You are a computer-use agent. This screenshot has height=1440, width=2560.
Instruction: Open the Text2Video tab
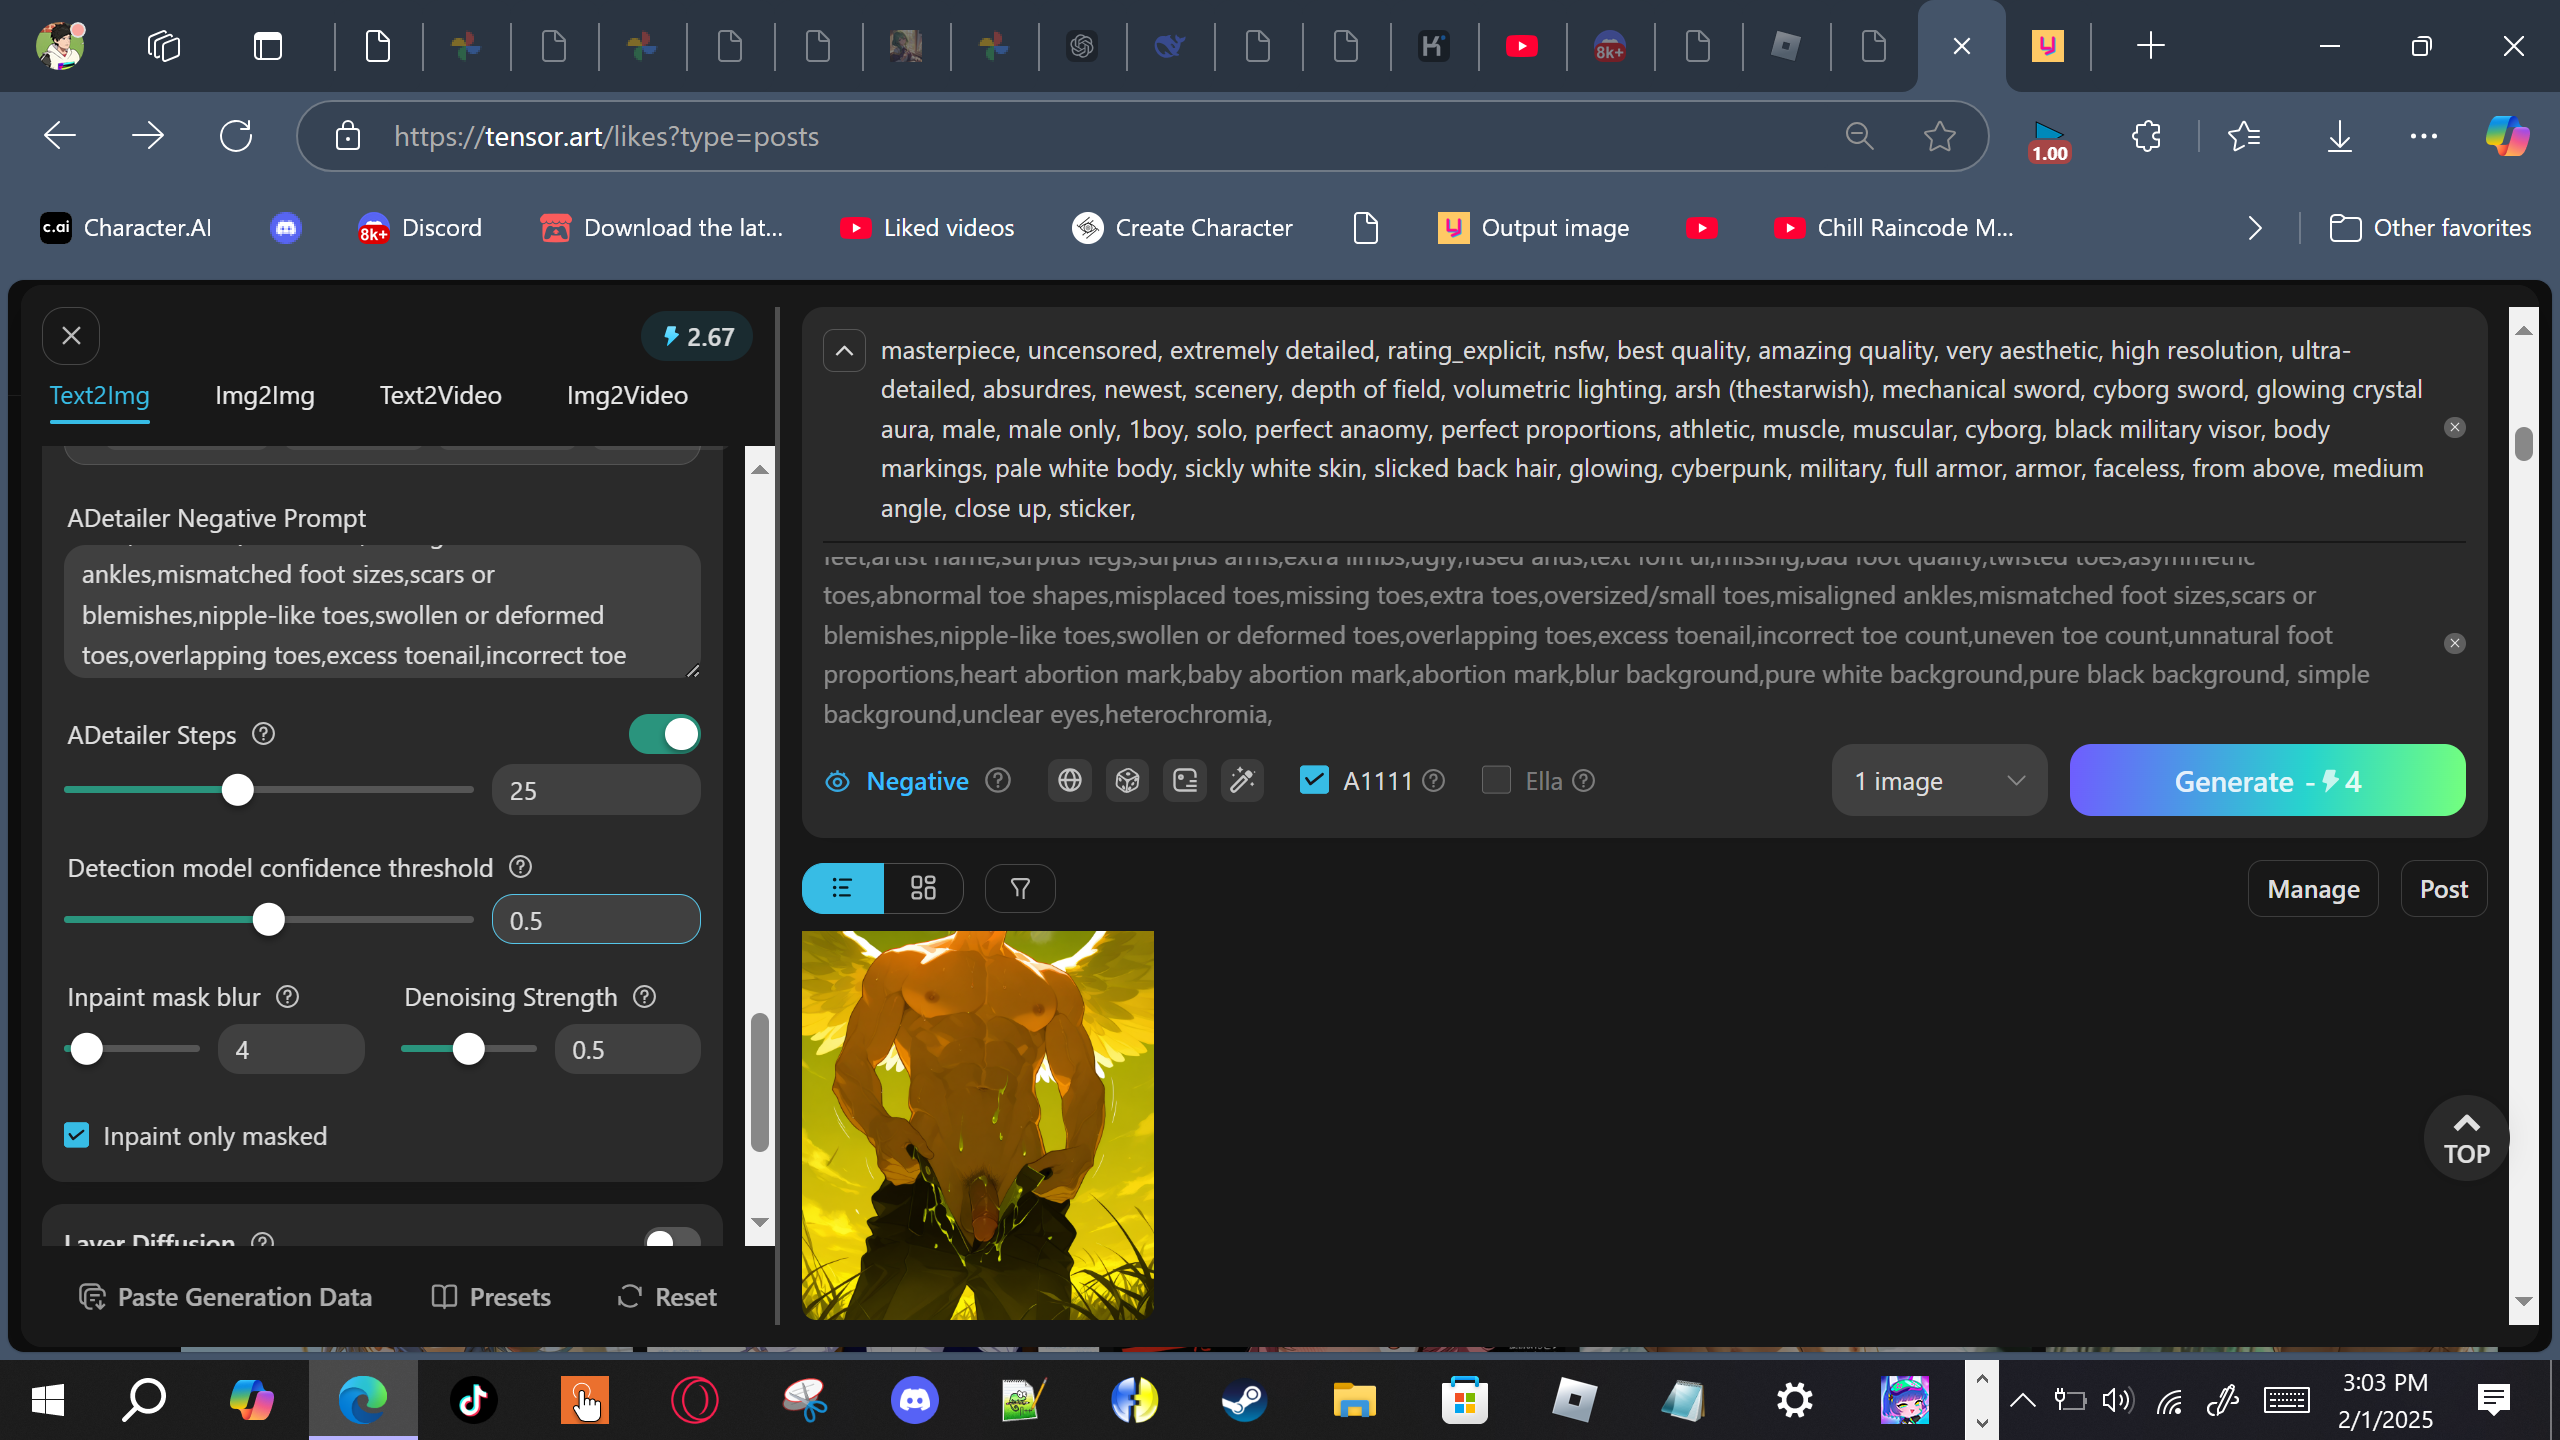click(x=440, y=395)
